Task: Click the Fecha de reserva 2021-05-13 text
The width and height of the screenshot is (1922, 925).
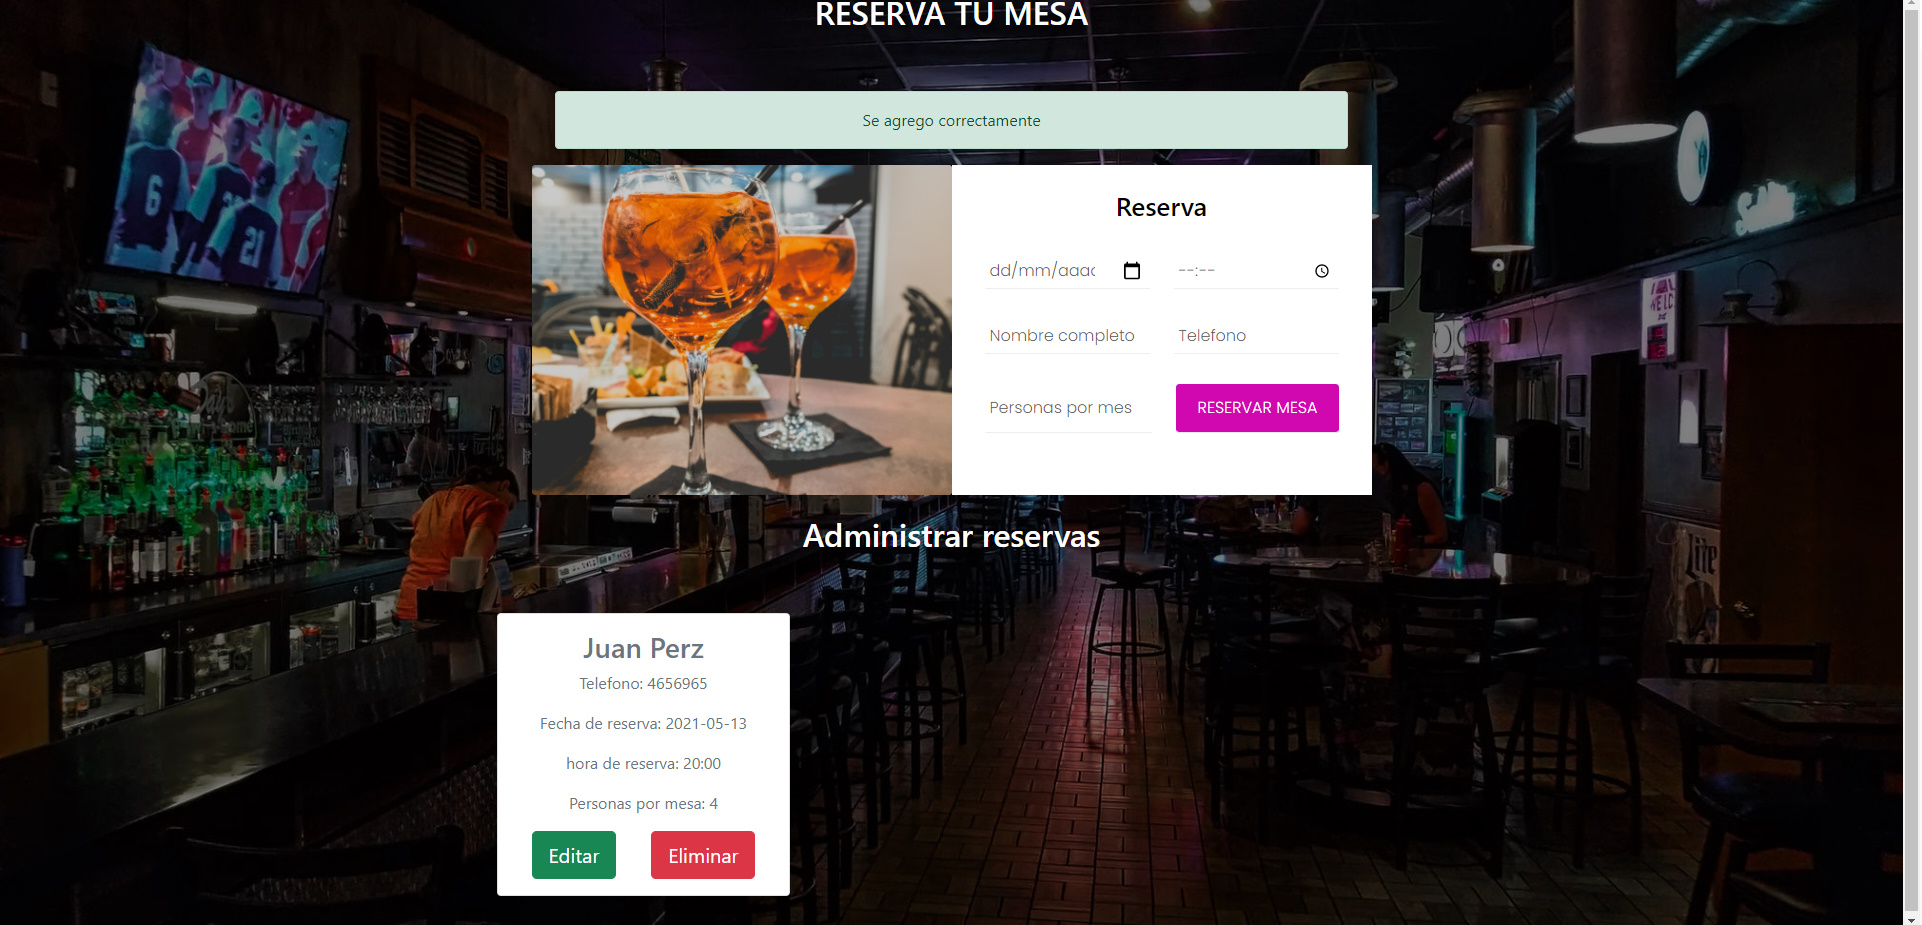Action: coord(643,724)
